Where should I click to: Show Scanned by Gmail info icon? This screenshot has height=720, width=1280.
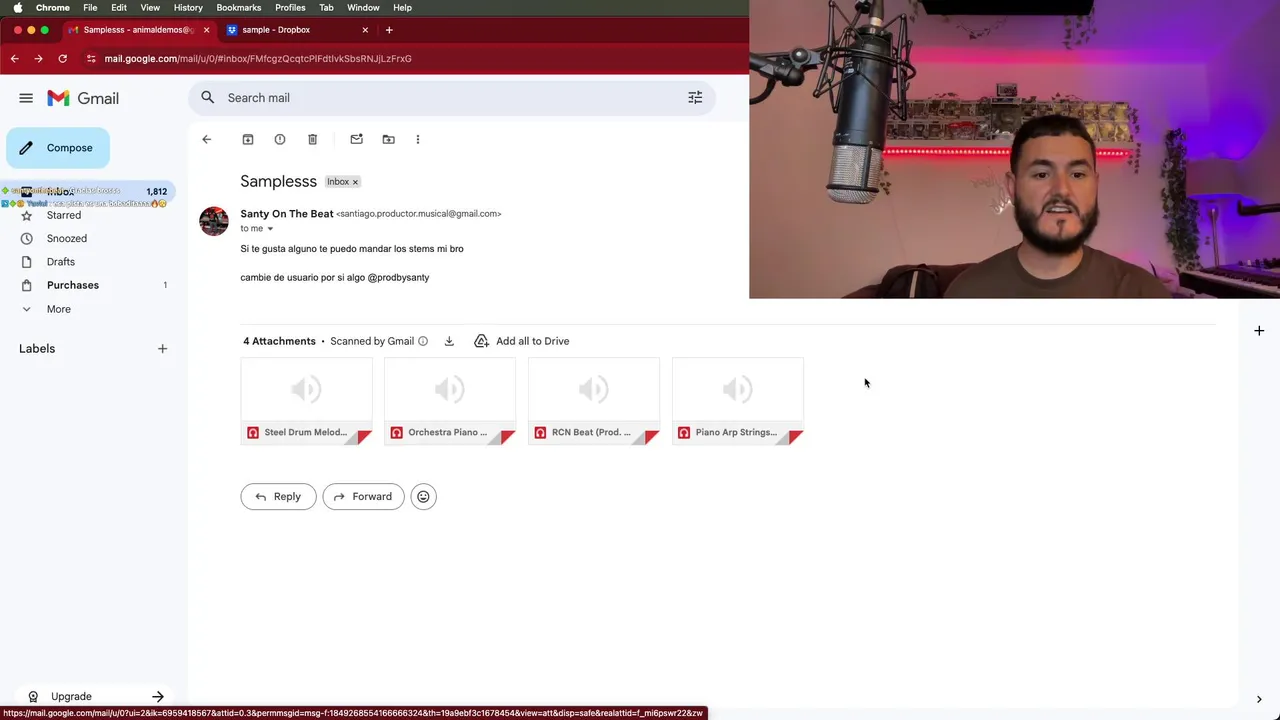423,341
